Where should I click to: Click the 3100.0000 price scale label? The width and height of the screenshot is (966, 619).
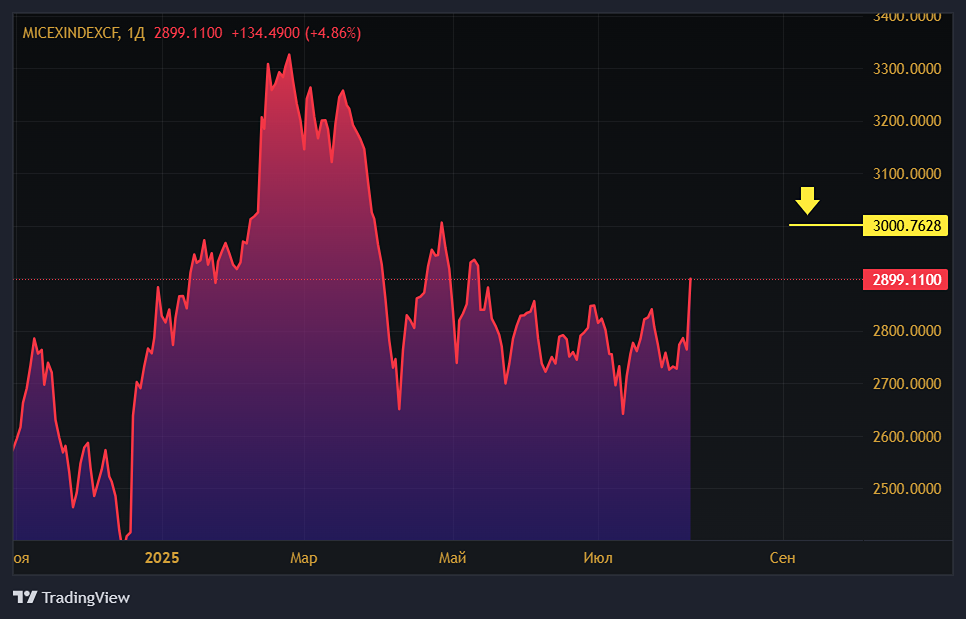pos(907,174)
